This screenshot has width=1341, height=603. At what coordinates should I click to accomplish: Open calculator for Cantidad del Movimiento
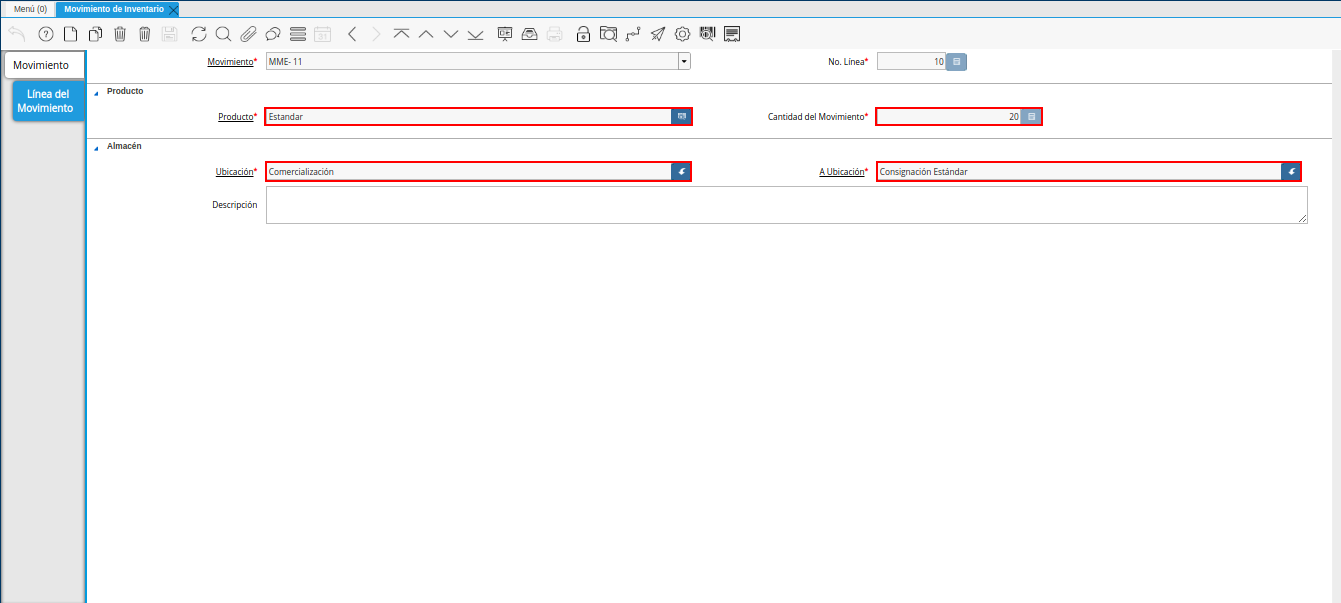click(1032, 117)
